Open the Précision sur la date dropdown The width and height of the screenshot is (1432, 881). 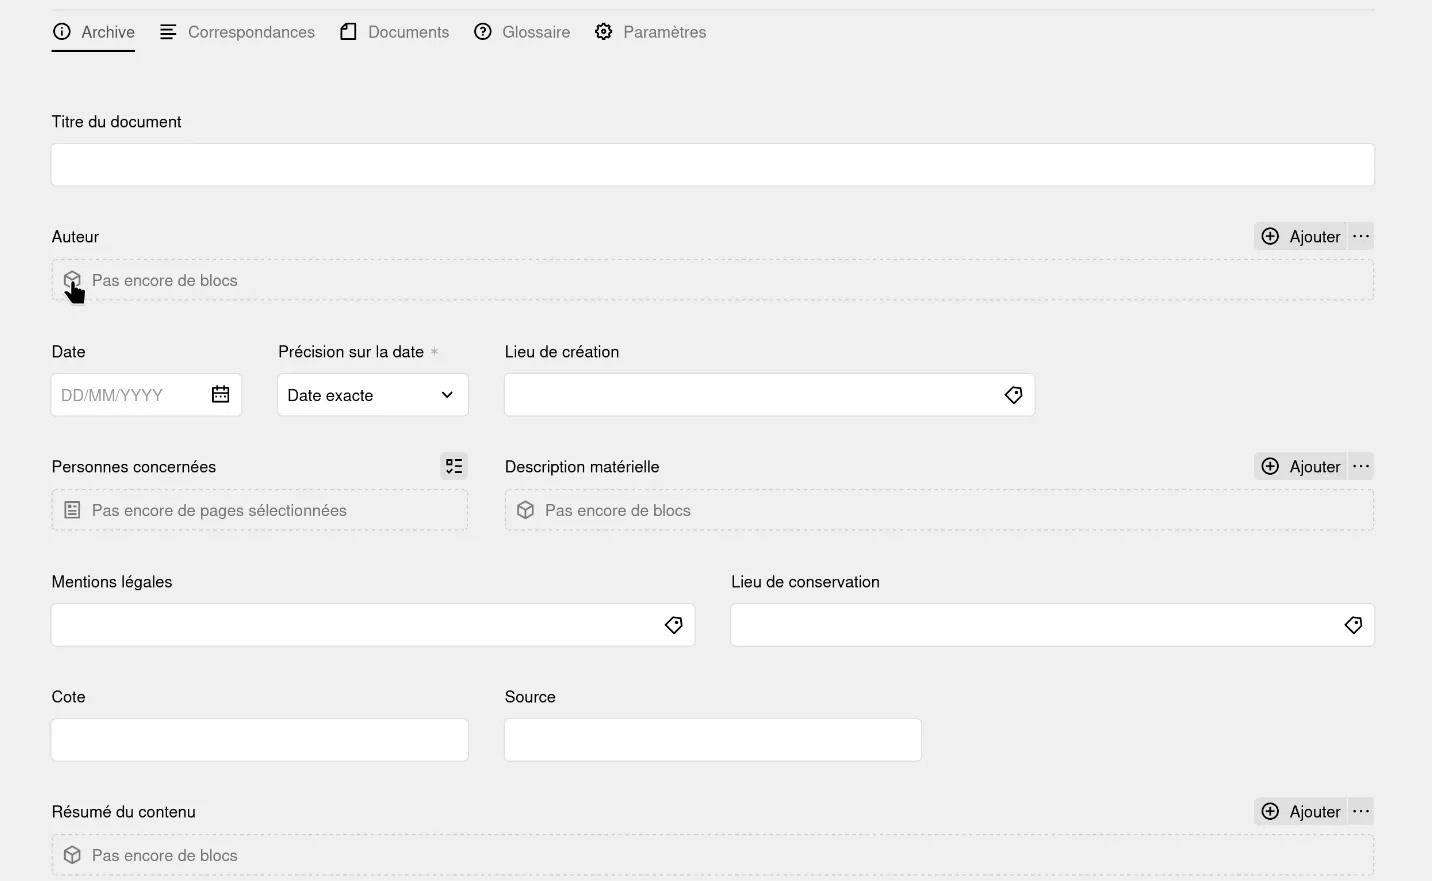point(372,394)
